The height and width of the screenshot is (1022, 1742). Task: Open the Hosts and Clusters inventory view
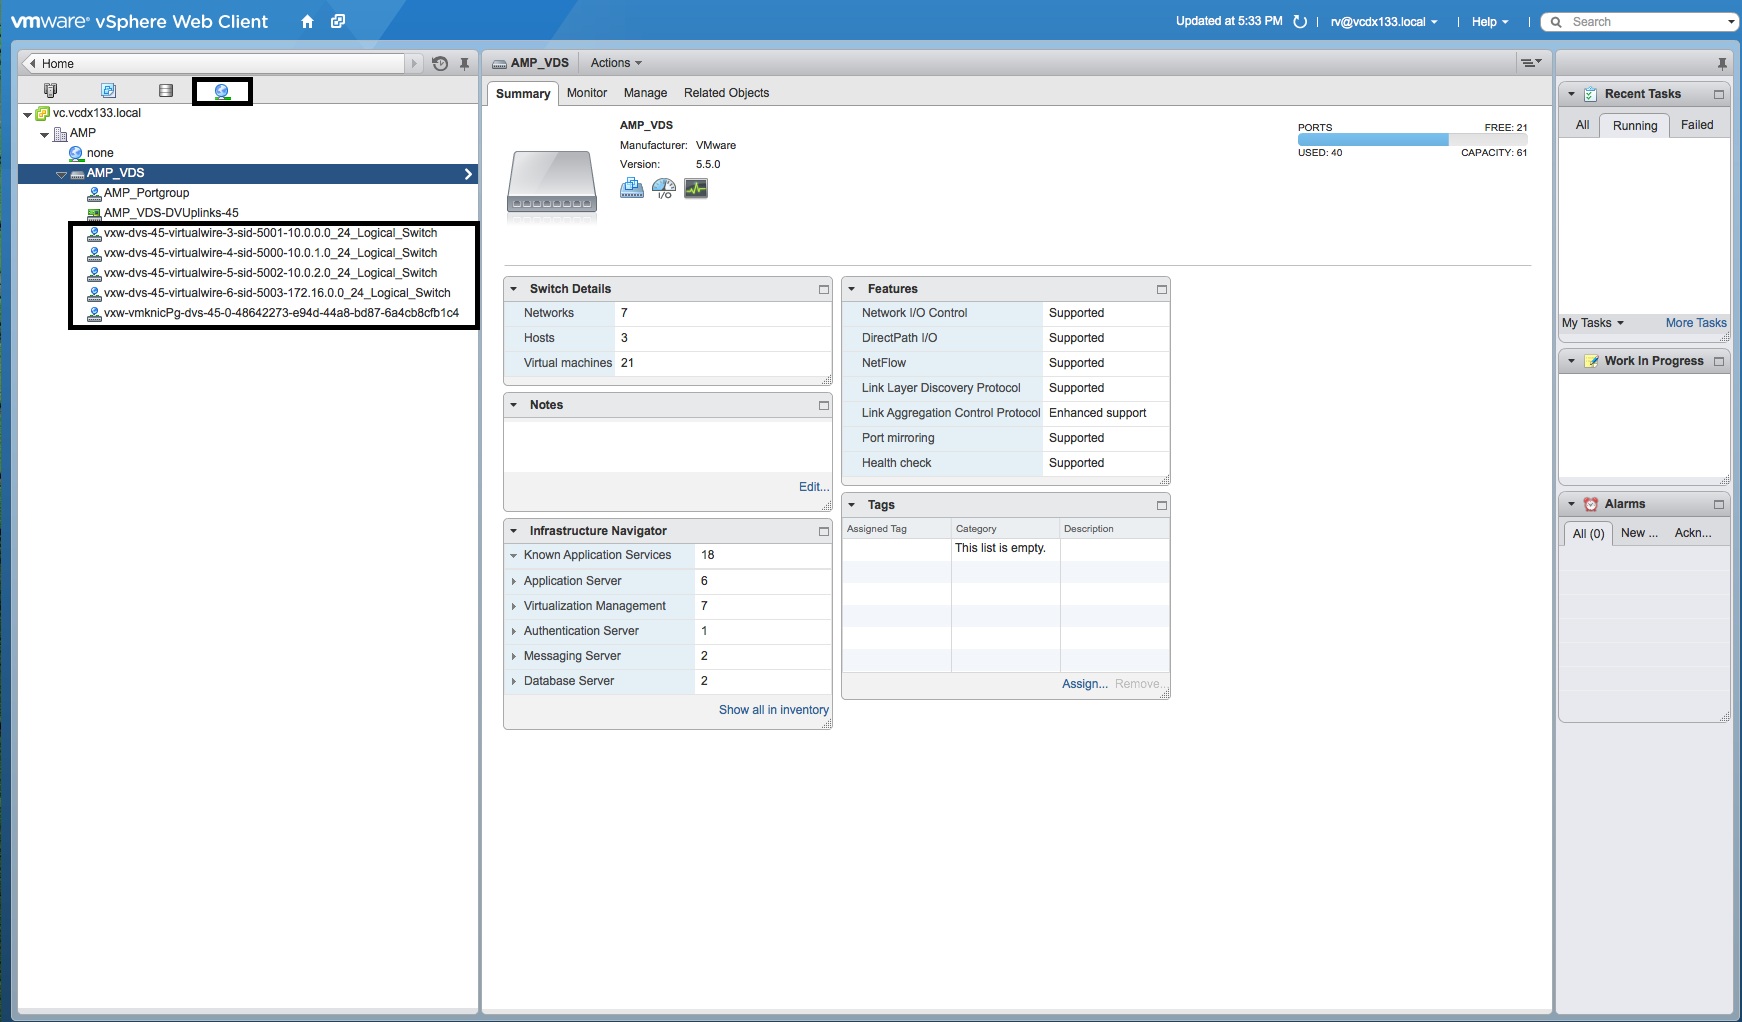[x=51, y=91]
